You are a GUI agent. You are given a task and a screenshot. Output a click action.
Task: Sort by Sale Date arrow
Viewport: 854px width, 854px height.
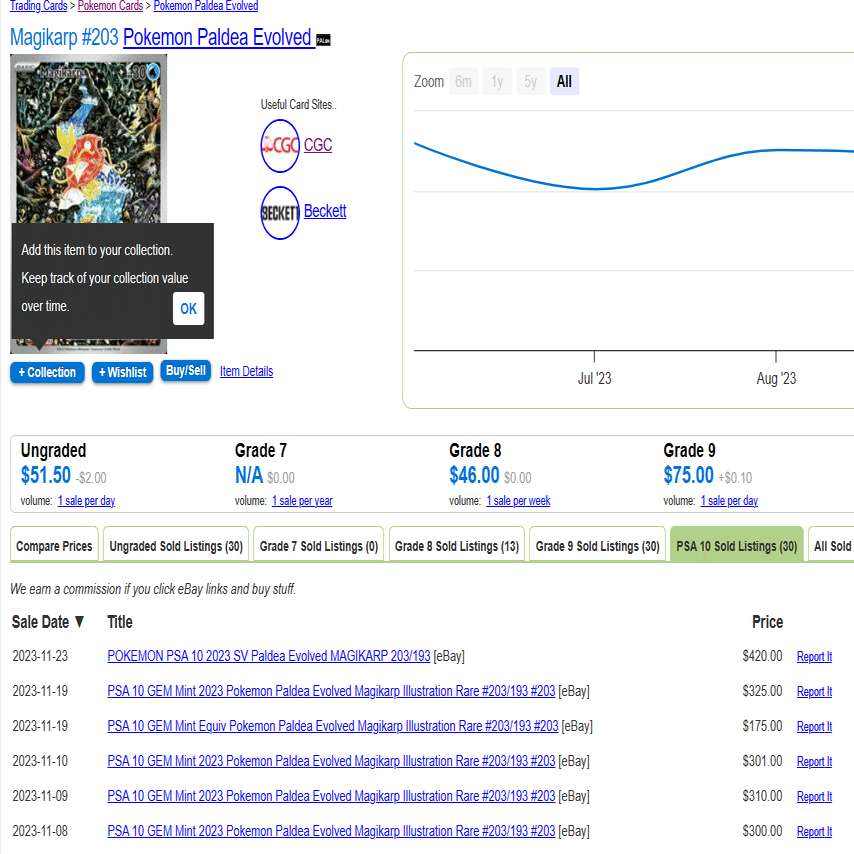(x=80, y=621)
